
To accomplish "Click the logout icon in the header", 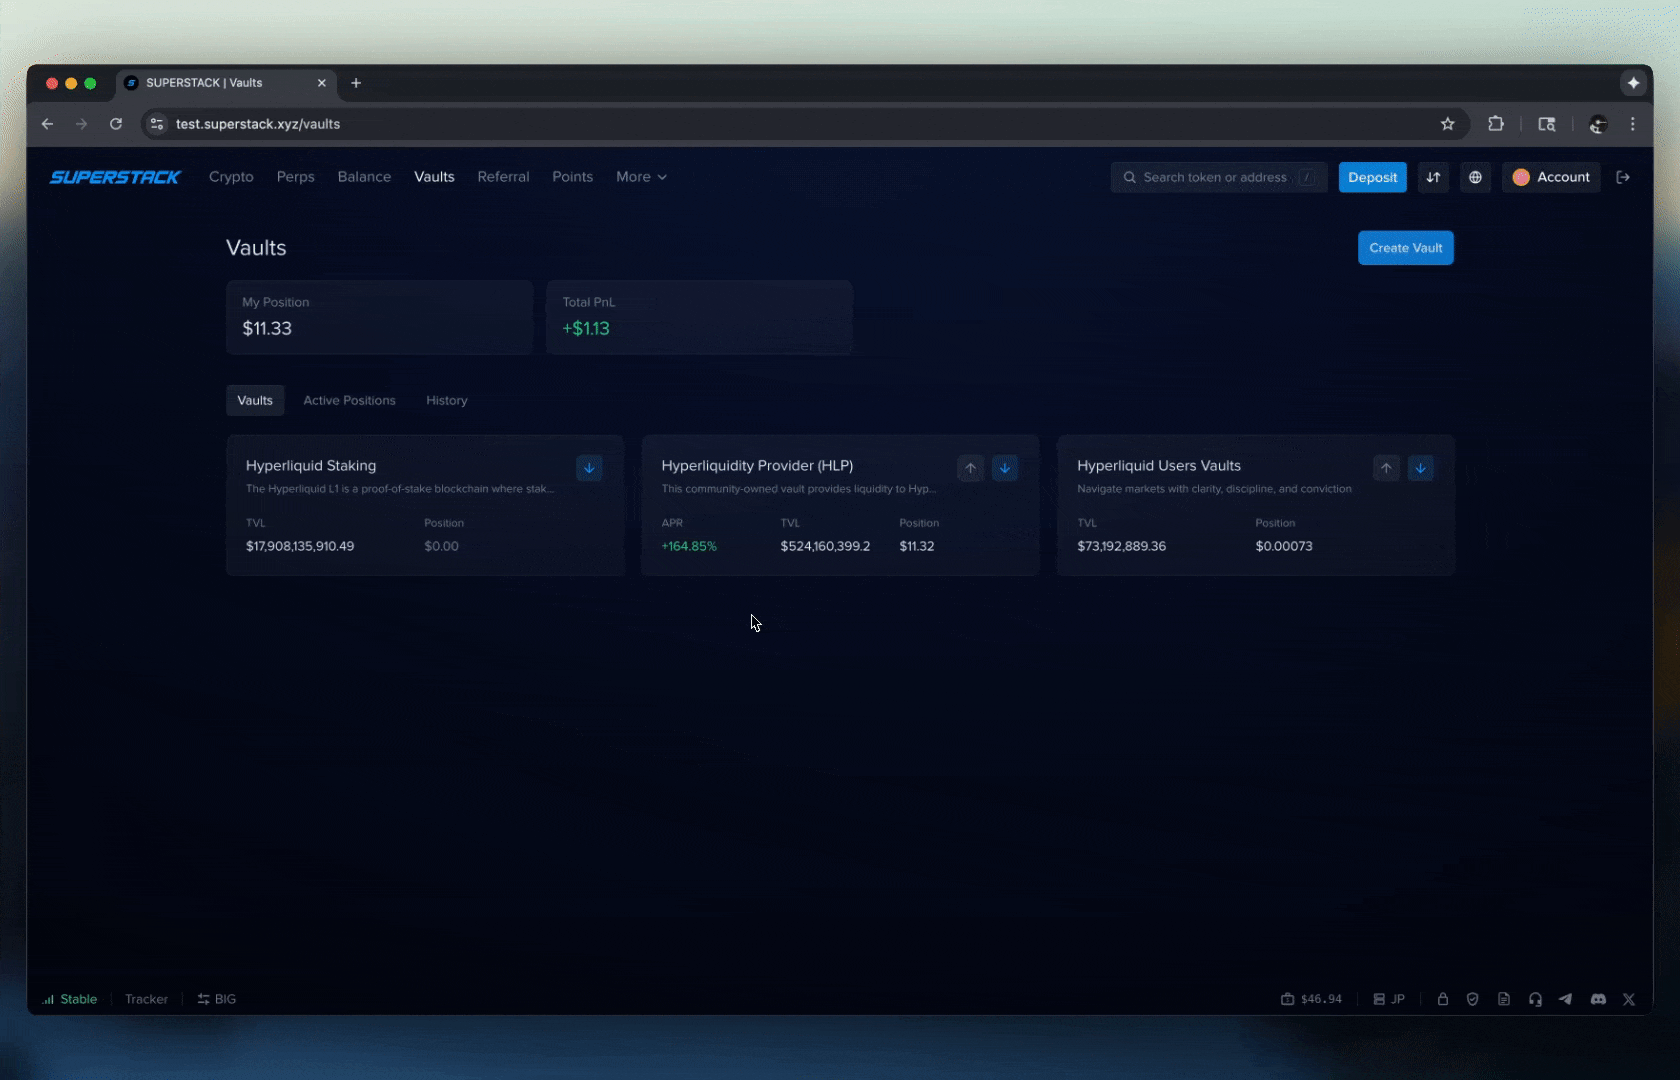I will pos(1623,177).
